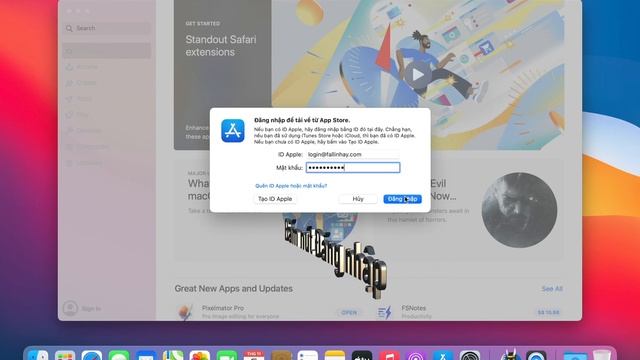
Task: Open Messages from the Dock
Action: click(119, 356)
